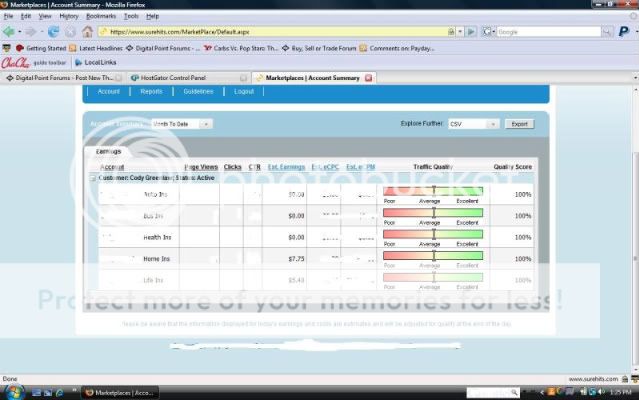Open the ChaCha guide toolbar logo

point(15,63)
